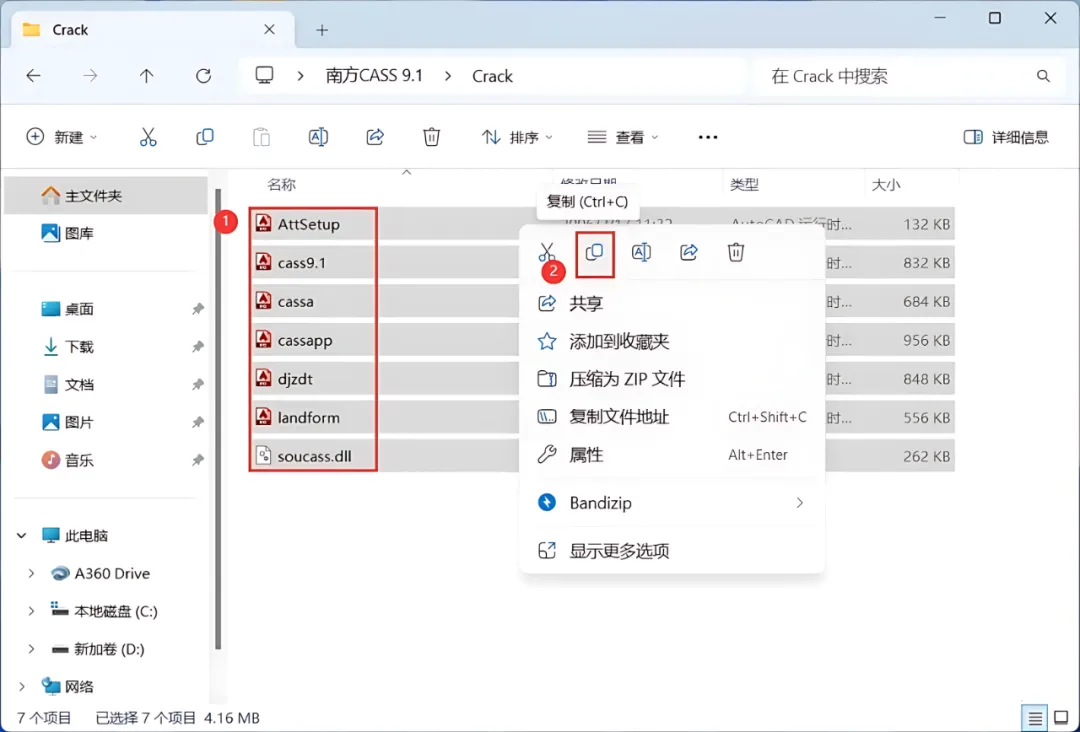
Task: Click the Share icon in the main toolbar
Action: pyautogui.click(x=375, y=137)
